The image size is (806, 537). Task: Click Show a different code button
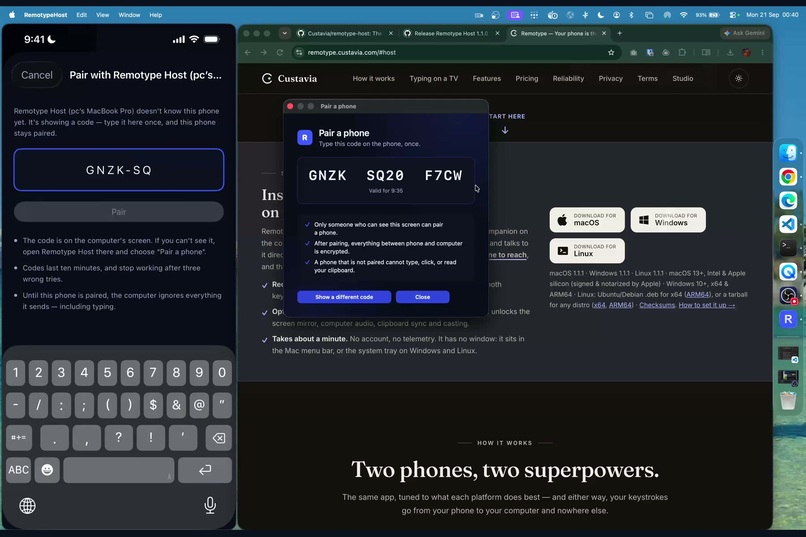coord(344,297)
